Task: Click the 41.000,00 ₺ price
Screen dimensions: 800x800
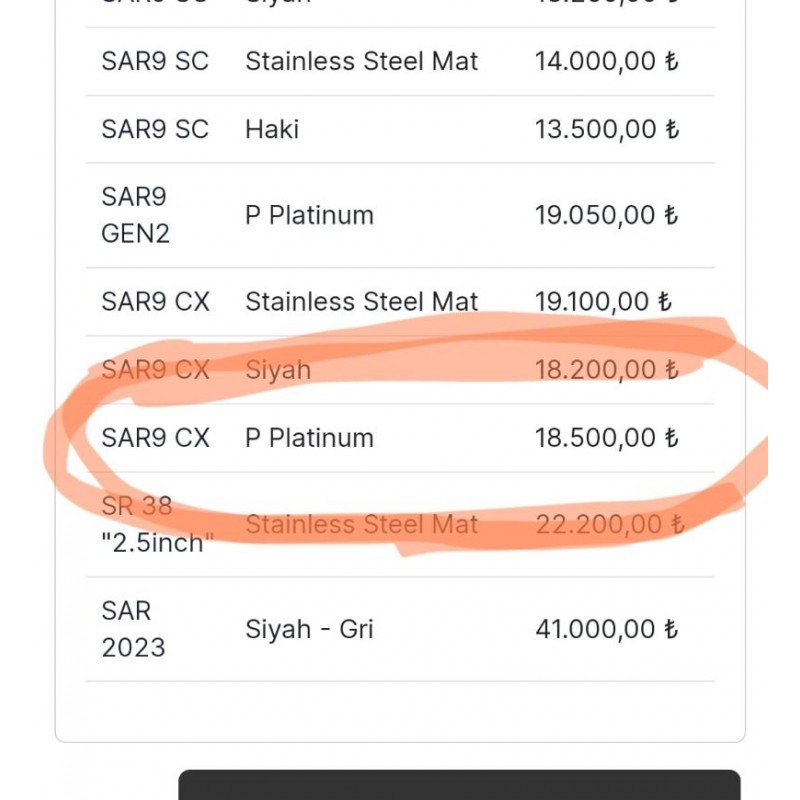Action: click(607, 629)
